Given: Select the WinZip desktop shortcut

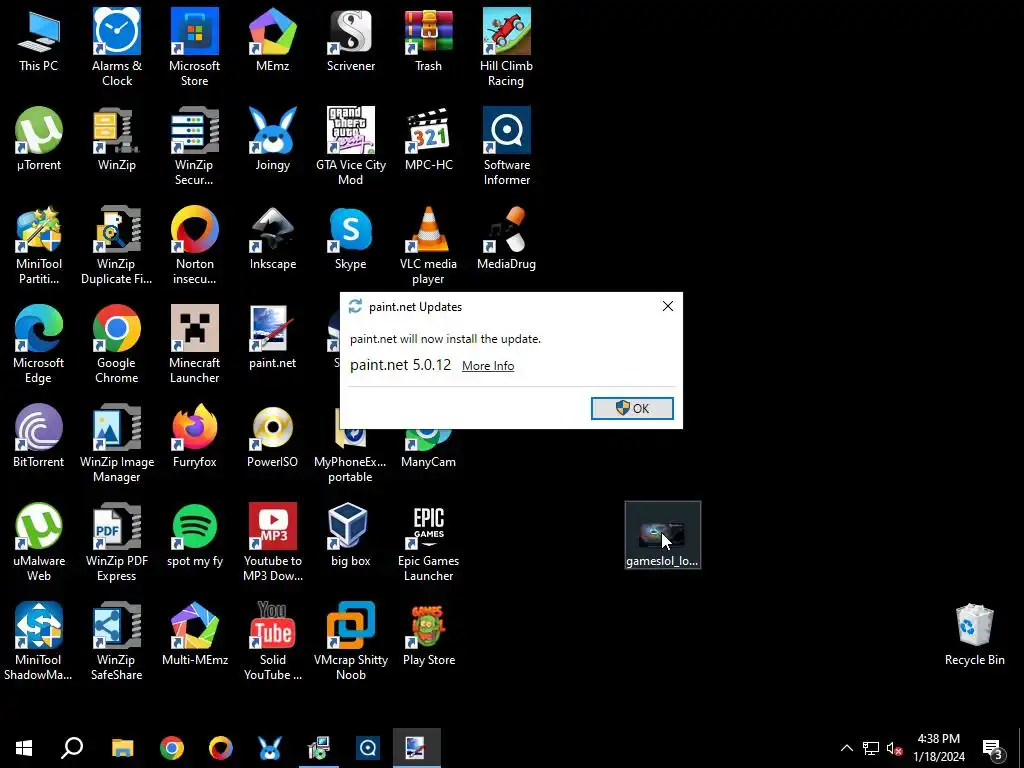Looking at the screenshot, I should (117, 140).
